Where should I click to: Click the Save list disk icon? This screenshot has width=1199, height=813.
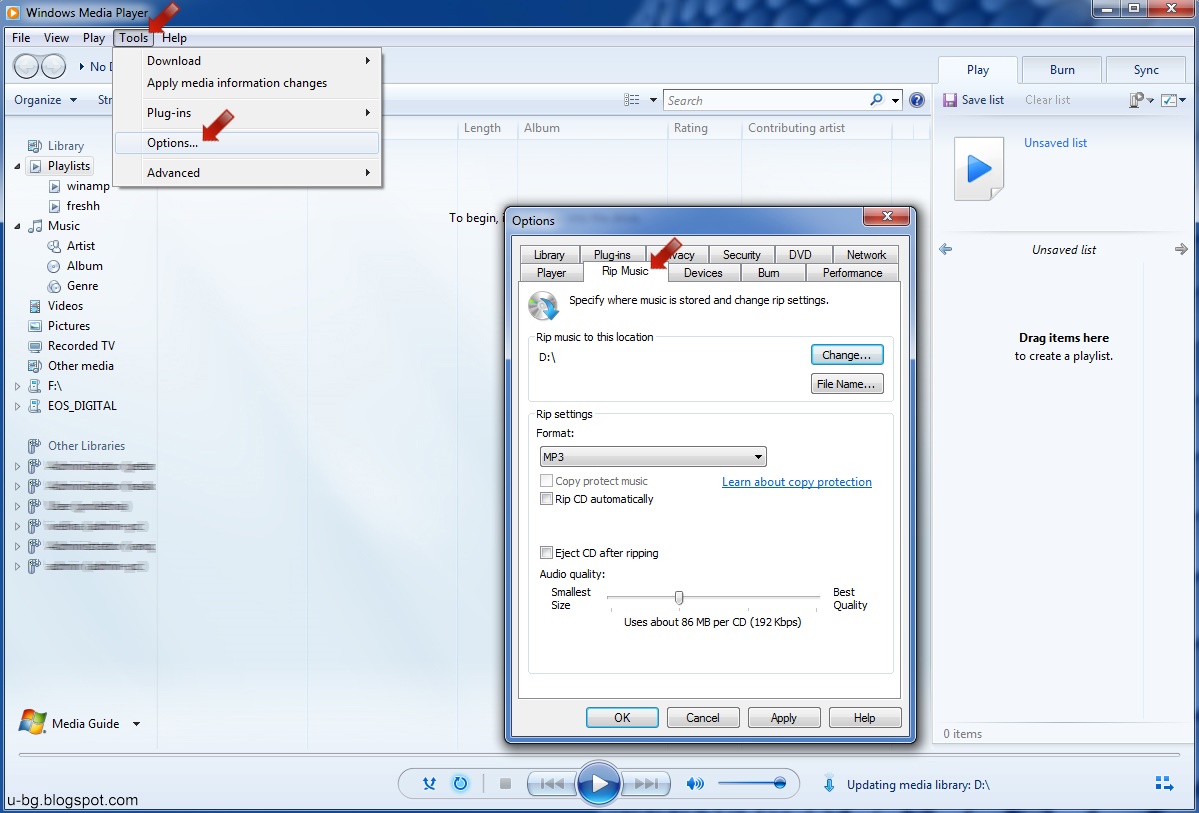click(x=950, y=100)
